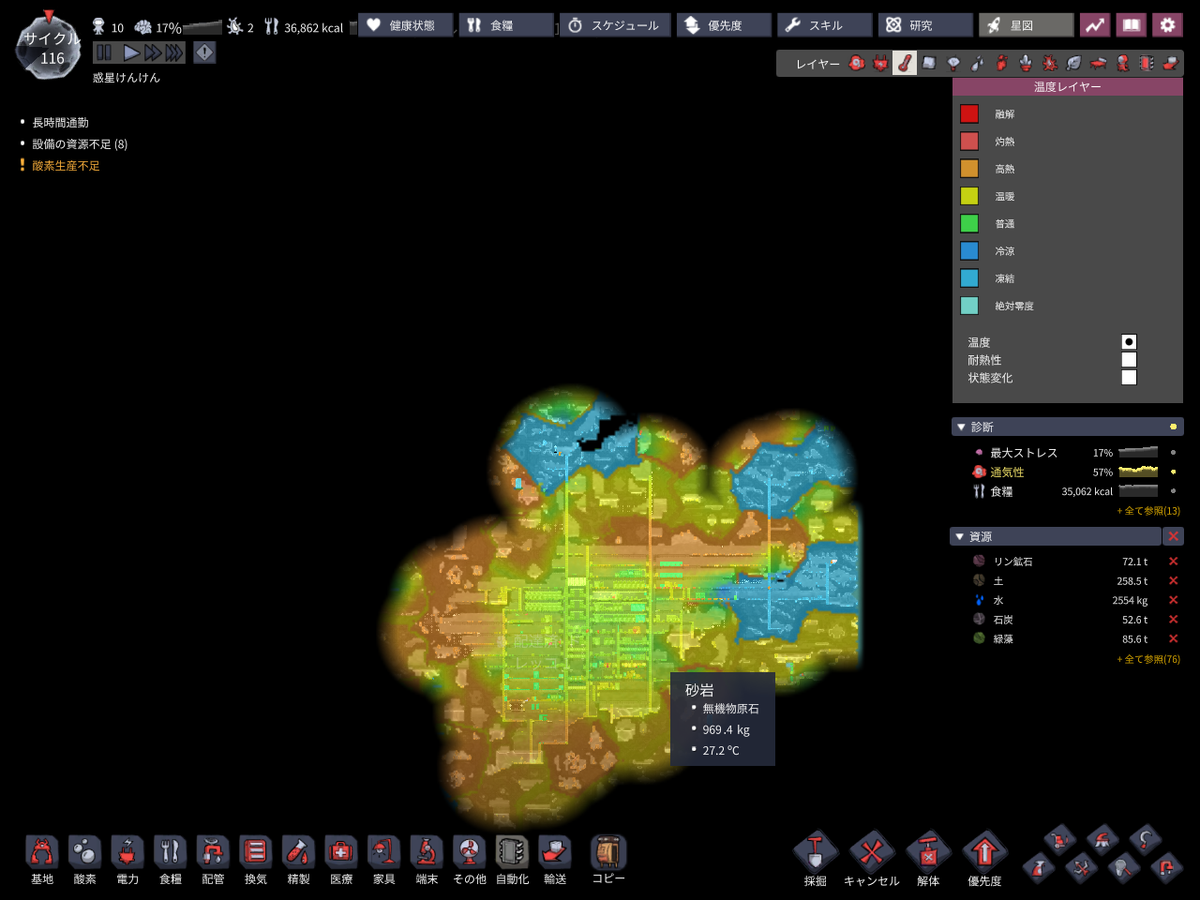The height and width of the screenshot is (900, 1200).
Task: Show all 13 diagnostics via 全て参照
Action: pos(1148,511)
